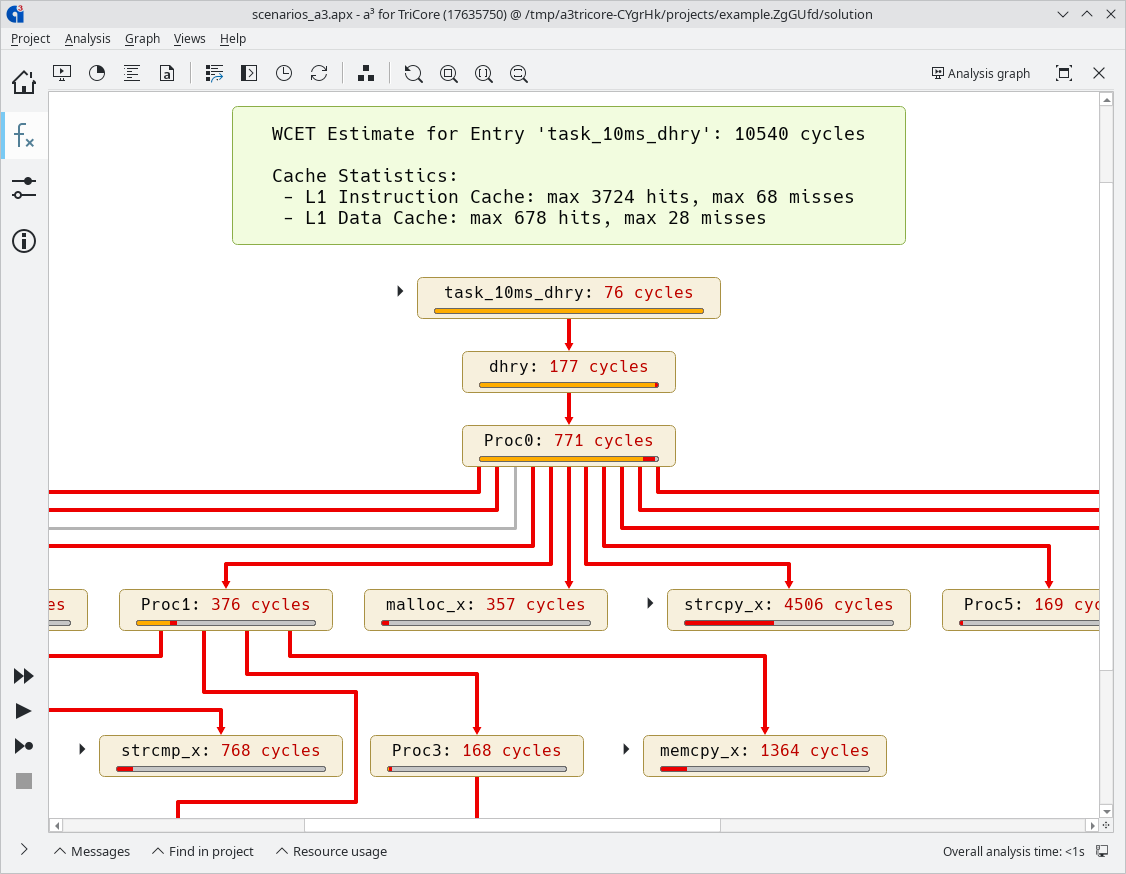The image size is (1126, 874).
Task: Click the monitor presentation toolbar icon
Action: coord(62,73)
